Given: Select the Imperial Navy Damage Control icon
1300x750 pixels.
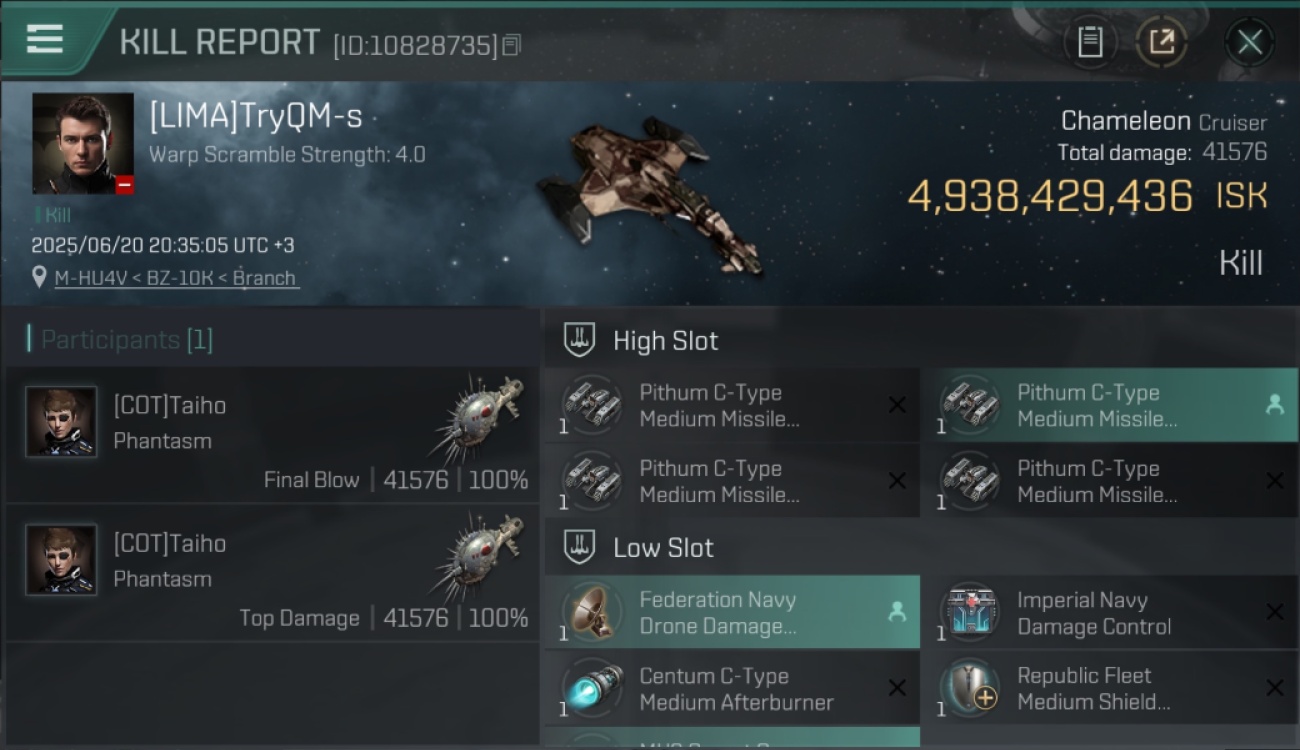Looking at the screenshot, I should [970, 612].
